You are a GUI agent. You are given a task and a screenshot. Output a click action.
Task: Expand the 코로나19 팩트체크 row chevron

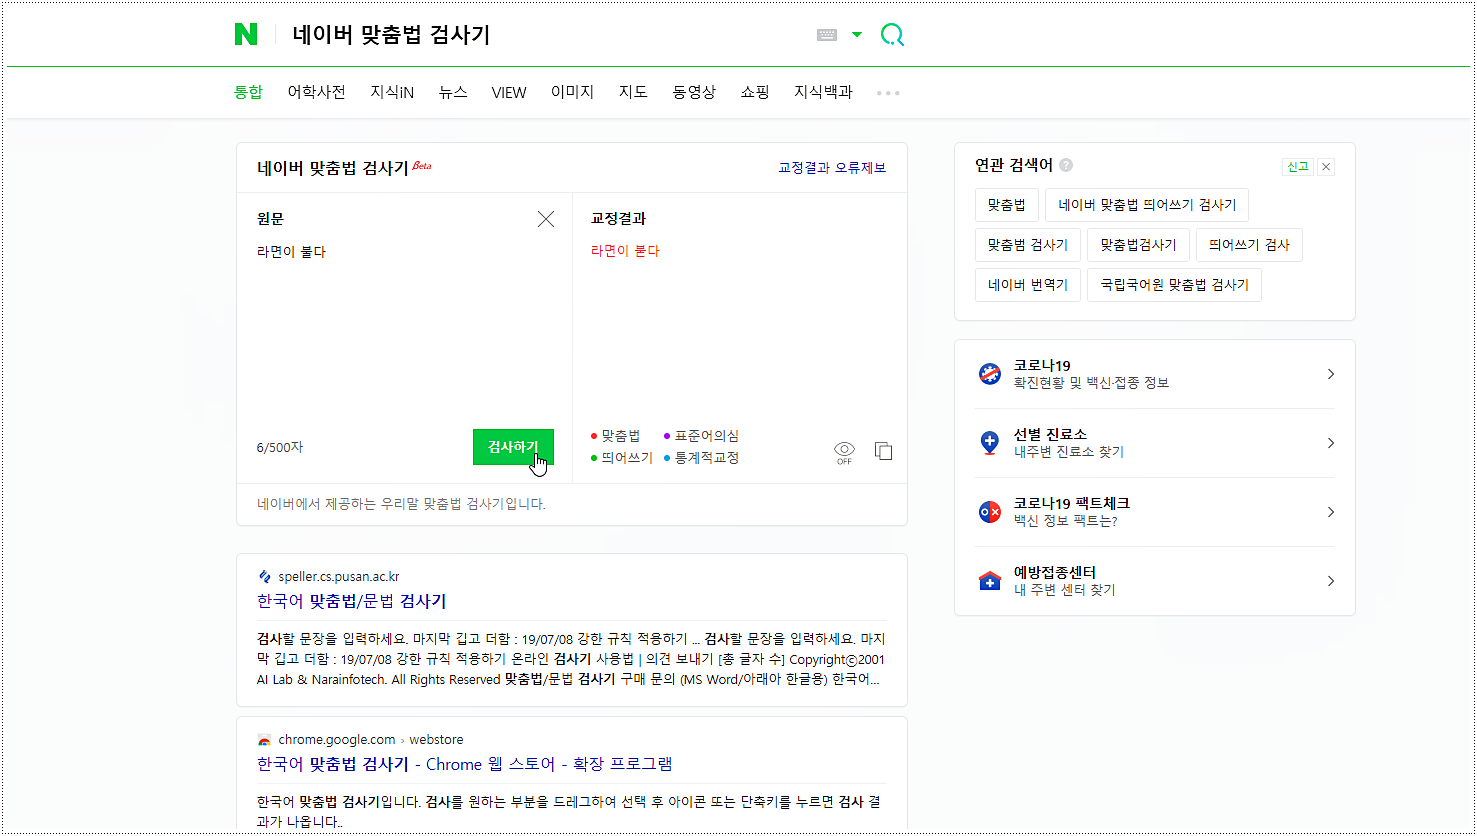(x=1330, y=512)
